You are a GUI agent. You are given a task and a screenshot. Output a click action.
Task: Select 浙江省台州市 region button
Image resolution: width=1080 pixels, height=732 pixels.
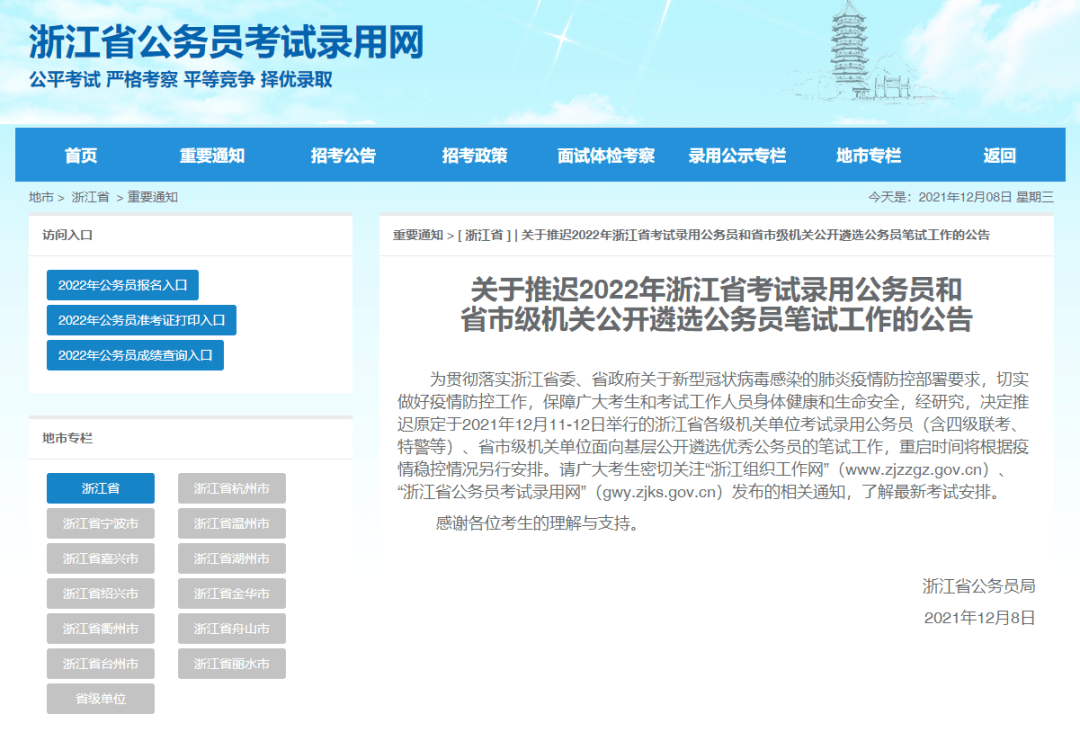pos(101,664)
